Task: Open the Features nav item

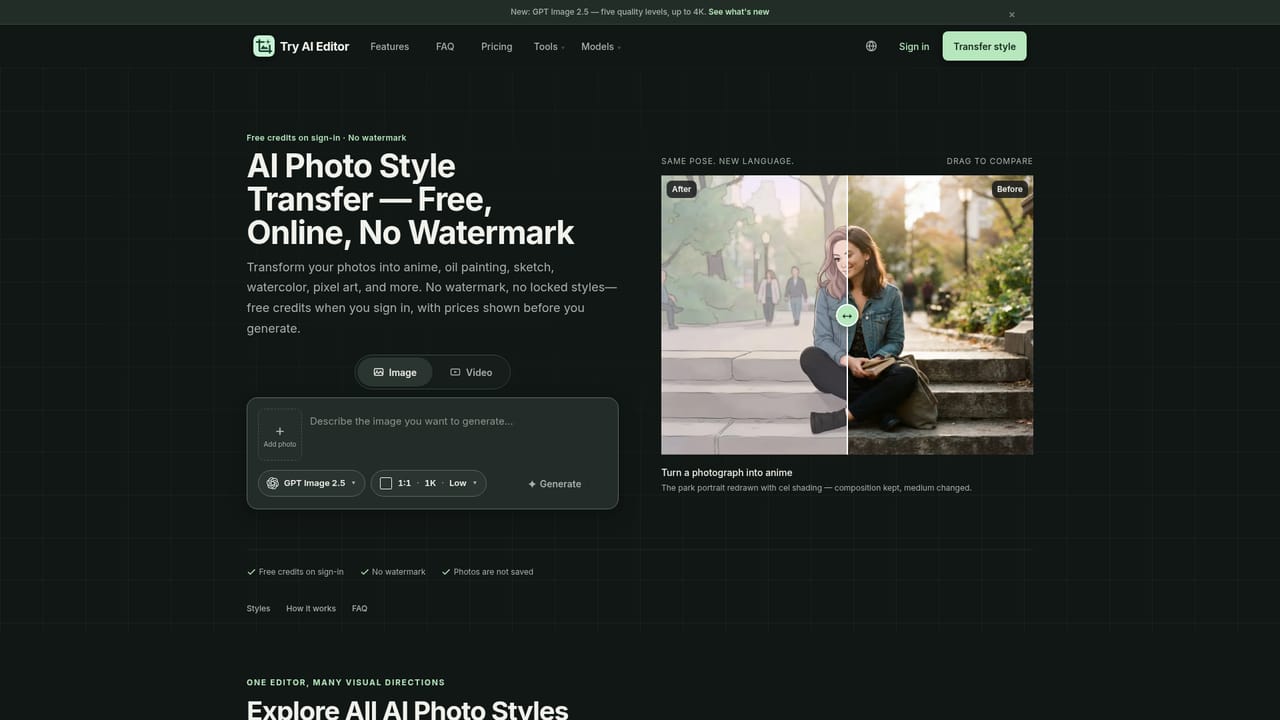Action: coord(389,46)
